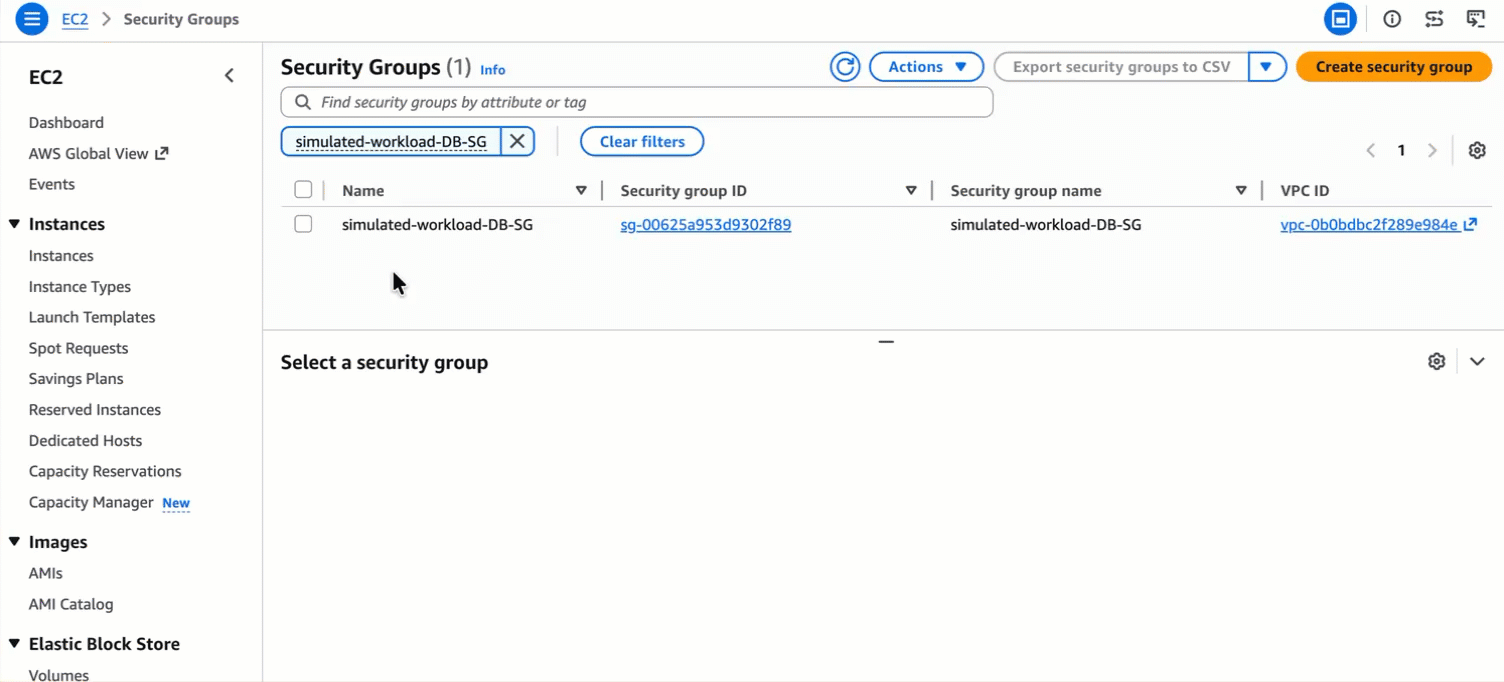Click simulated-workload-DB-SG filter token text
This screenshot has width=1504, height=682.
coord(391,142)
